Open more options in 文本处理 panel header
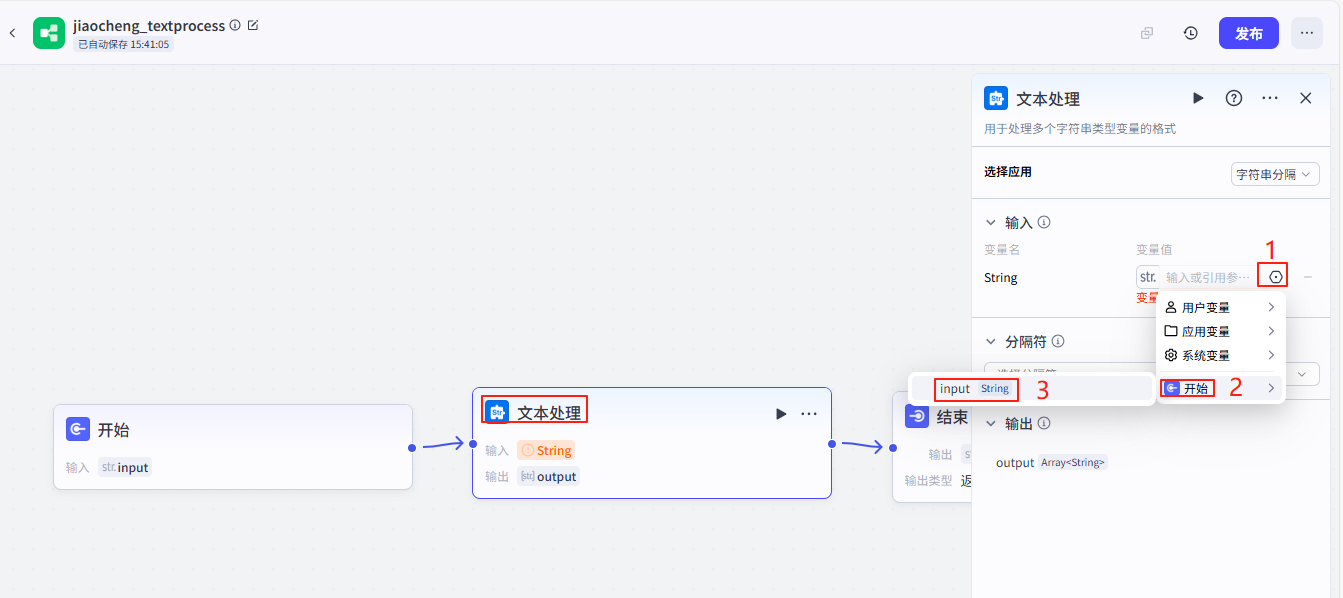Viewport: 1343px width, 598px height. [1270, 98]
